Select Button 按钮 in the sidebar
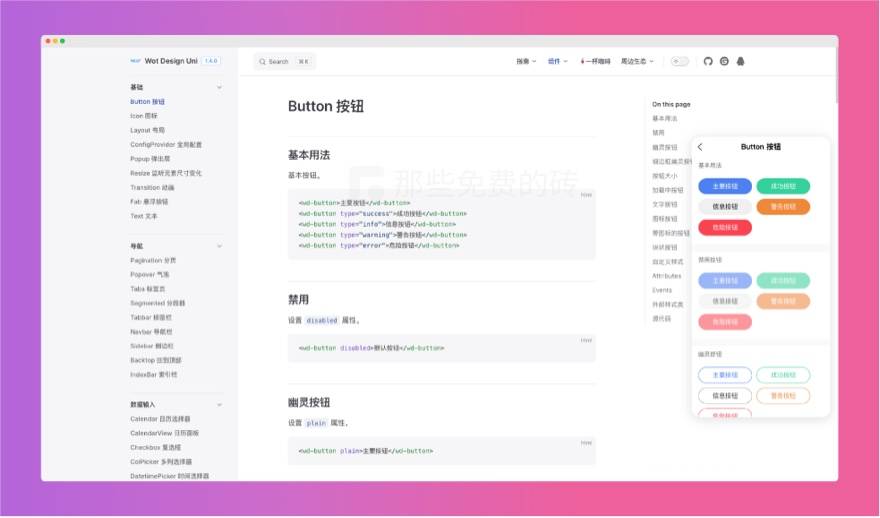The image size is (880, 518). pos(148,102)
